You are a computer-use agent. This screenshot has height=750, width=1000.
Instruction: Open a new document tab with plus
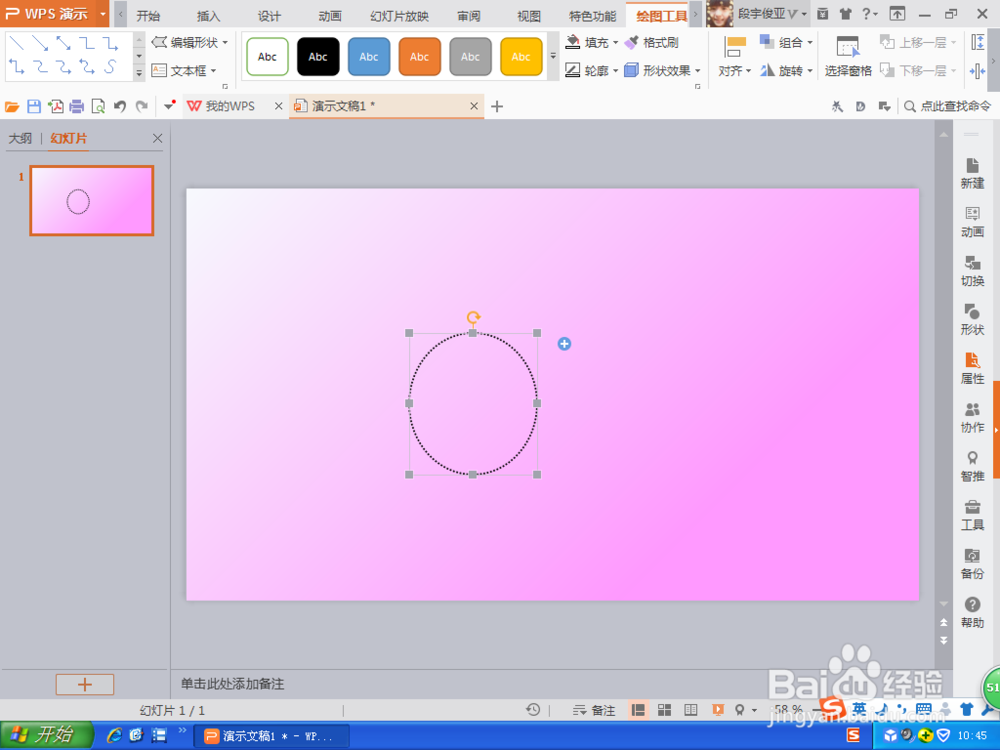pyautogui.click(x=497, y=107)
